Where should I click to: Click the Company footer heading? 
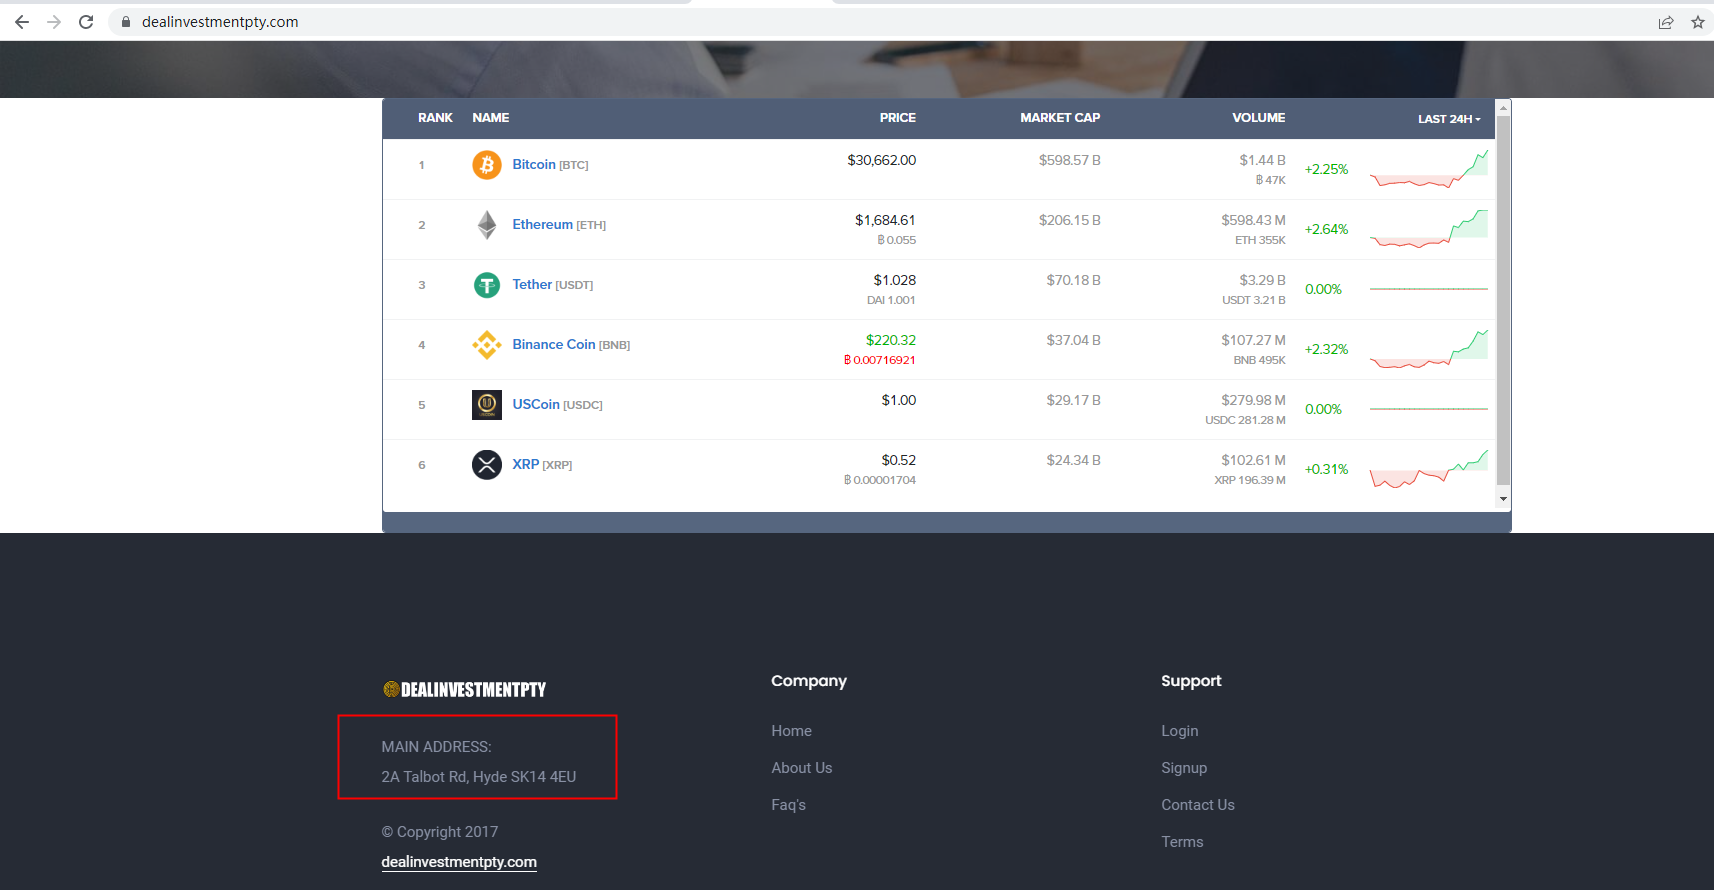809,681
